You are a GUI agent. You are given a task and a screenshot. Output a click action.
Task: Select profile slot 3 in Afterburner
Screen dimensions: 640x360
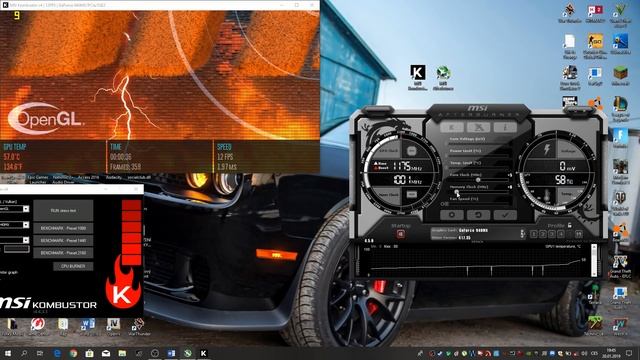pyautogui.click(x=551, y=234)
